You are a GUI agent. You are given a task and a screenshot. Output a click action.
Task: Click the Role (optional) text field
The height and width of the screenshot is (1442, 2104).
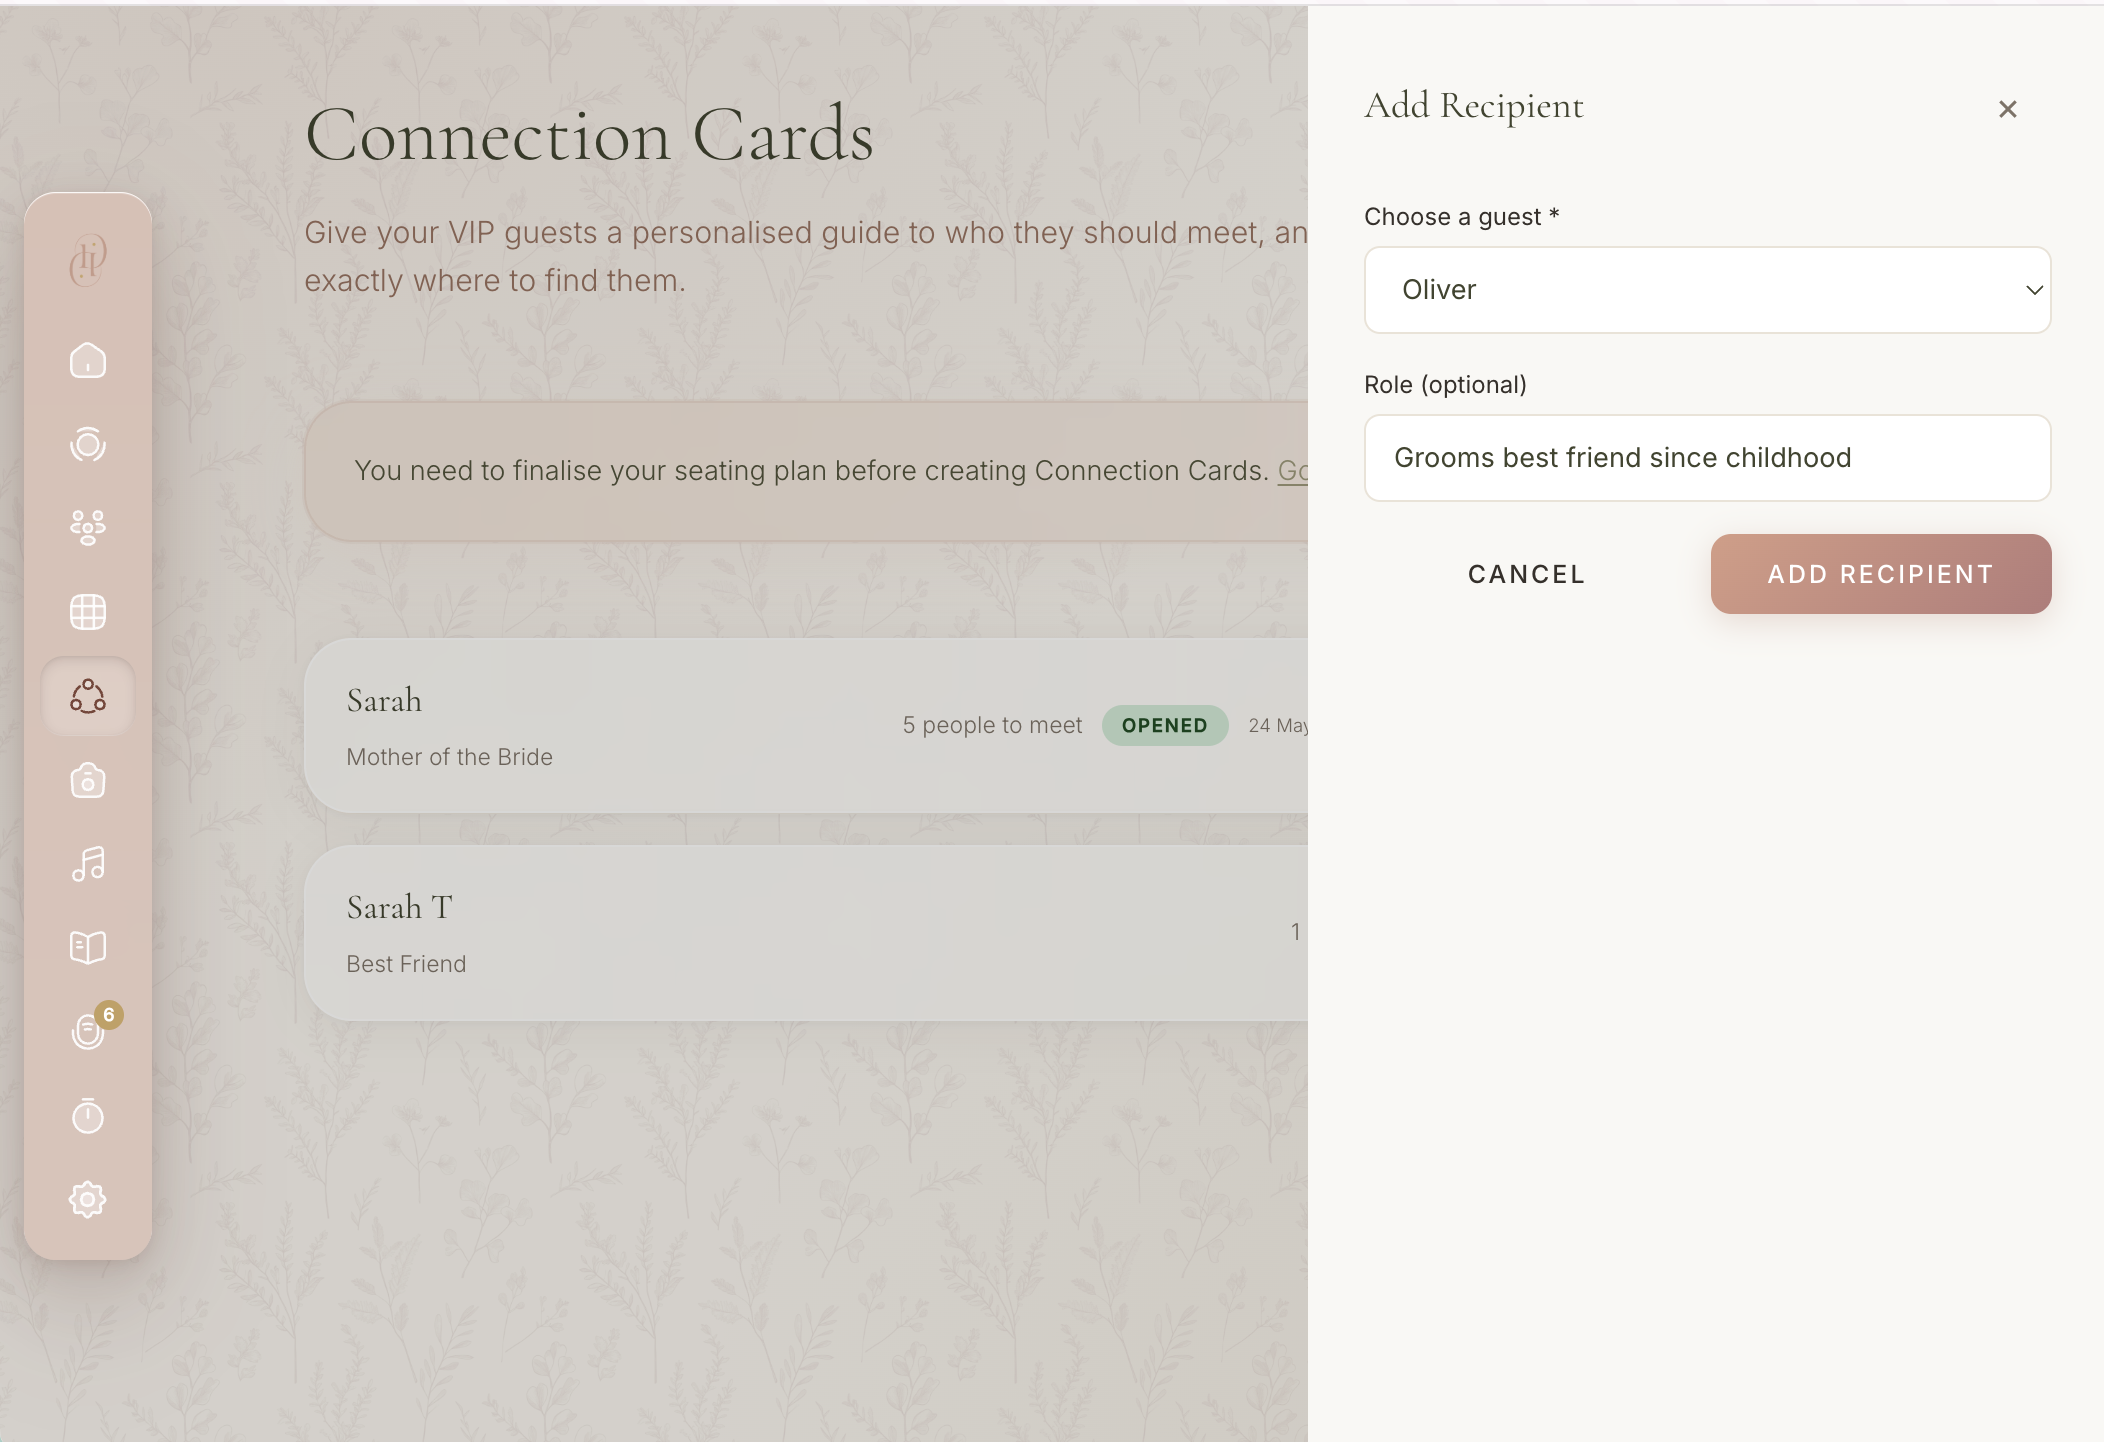click(x=1707, y=458)
